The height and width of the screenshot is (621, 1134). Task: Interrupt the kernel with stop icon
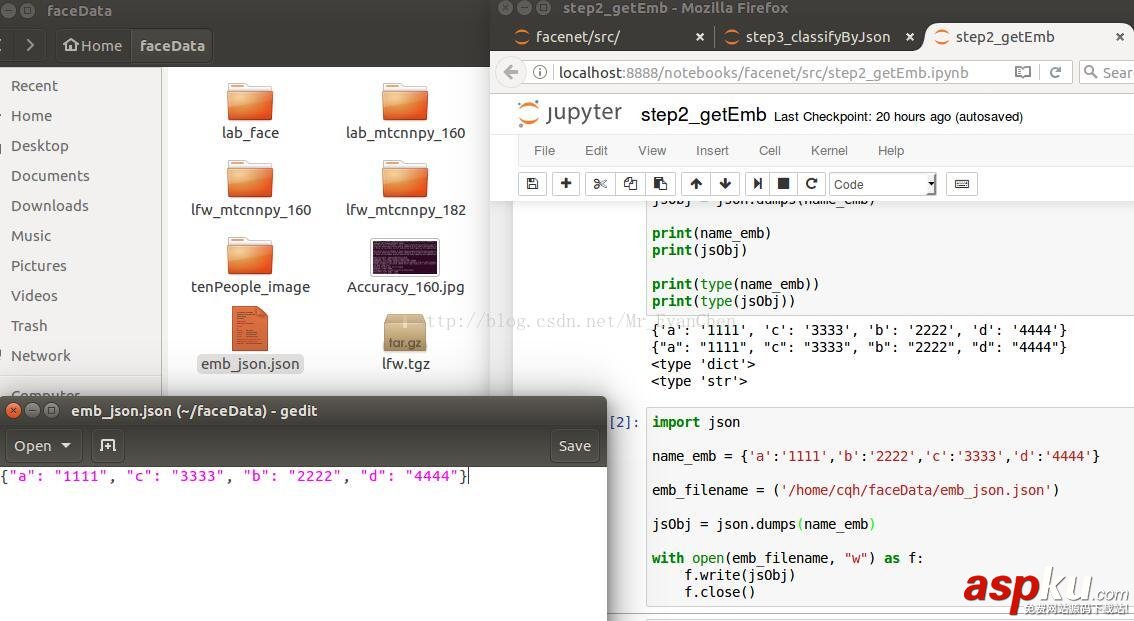[784, 184]
